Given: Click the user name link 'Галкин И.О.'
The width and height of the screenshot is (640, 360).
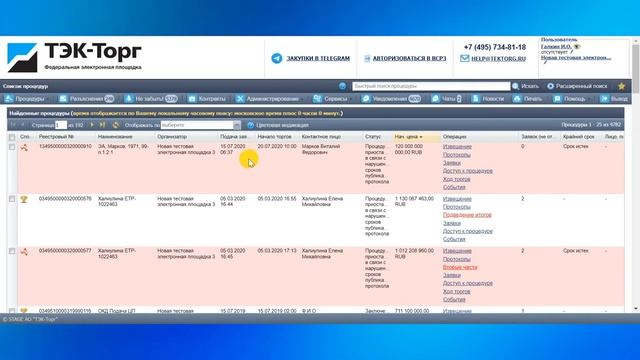Looking at the screenshot, I should (556, 47).
